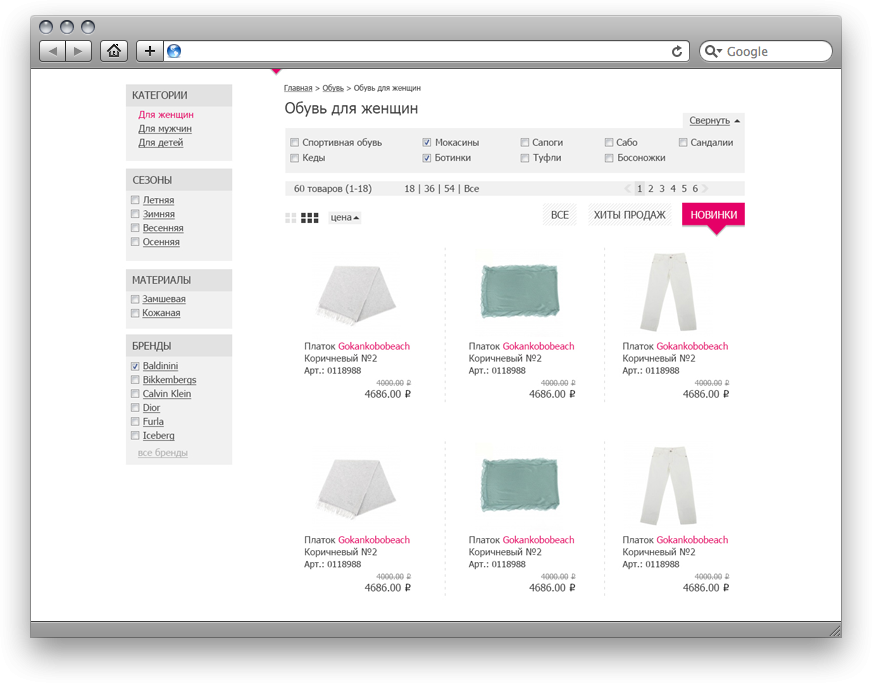Tick the Calvin Klein brand checkbox
872x683 pixels.
coord(135,394)
